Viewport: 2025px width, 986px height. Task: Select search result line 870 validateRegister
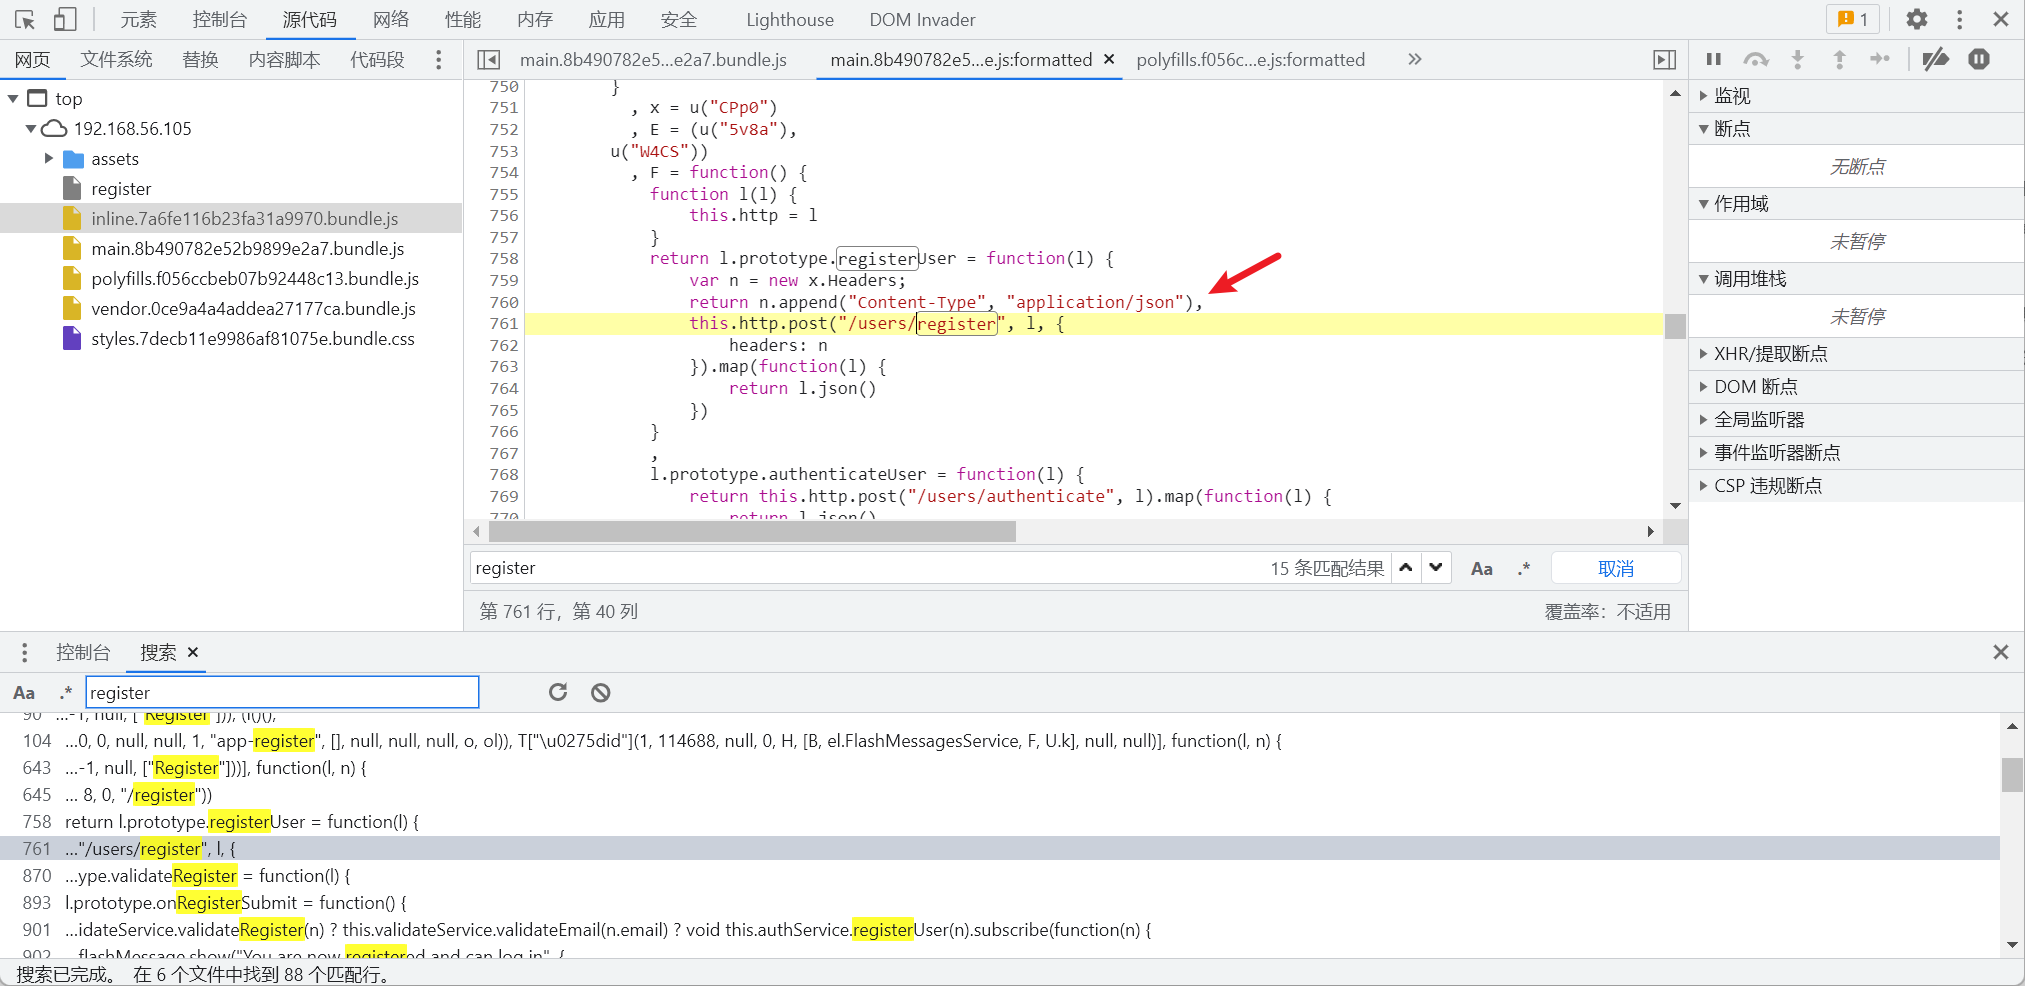[1000, 876]
